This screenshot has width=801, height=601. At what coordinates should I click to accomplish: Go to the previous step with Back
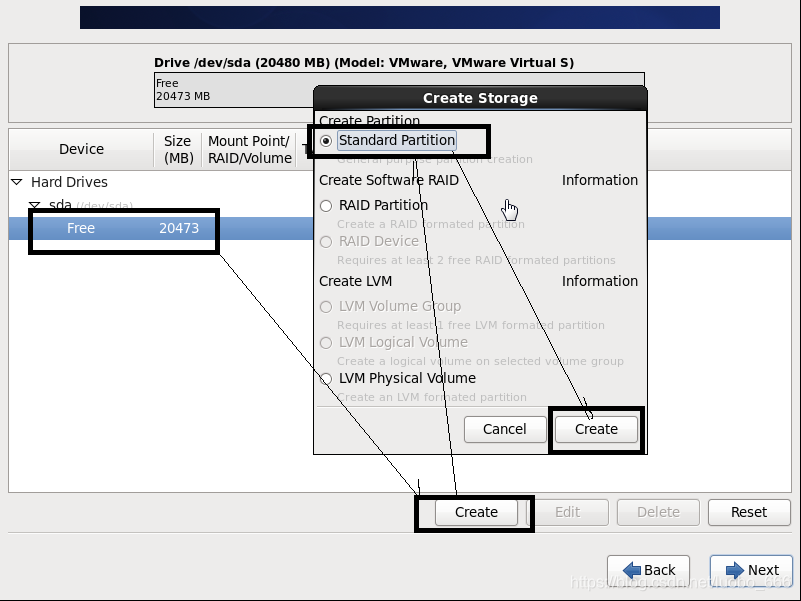(x=649, y=570)
